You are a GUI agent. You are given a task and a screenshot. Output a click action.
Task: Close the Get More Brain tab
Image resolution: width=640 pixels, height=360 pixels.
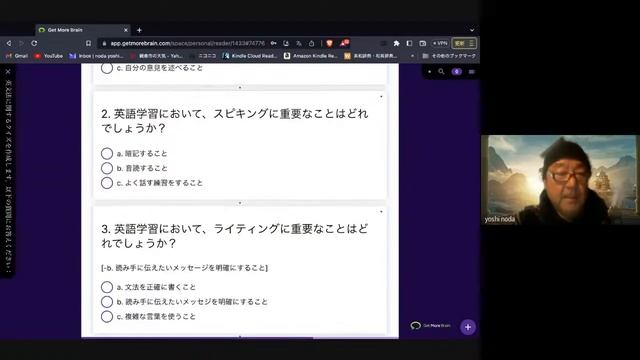126,30
